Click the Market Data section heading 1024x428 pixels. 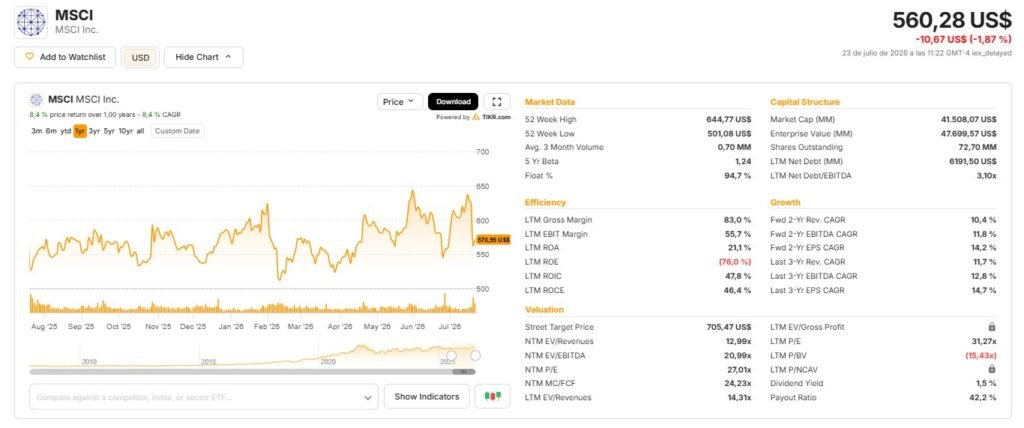550,102
